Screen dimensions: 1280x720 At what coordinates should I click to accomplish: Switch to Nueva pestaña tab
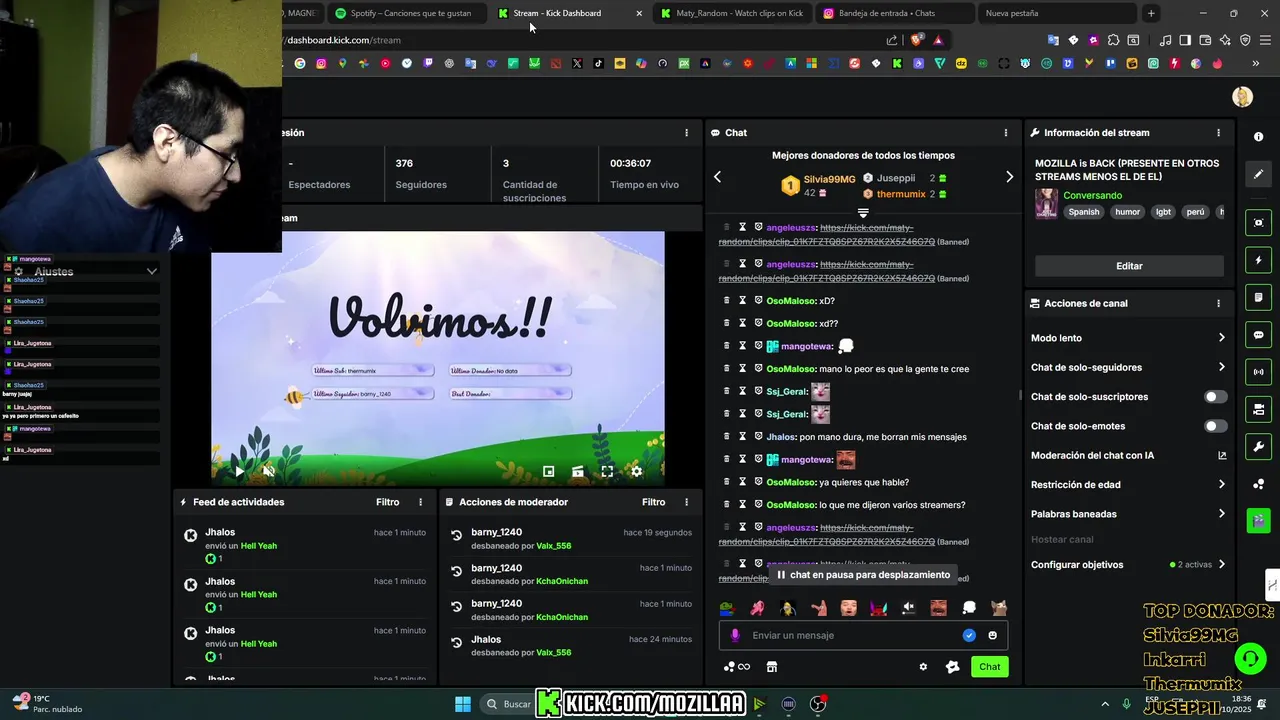pyautogui.click(x=1055, y=13)
